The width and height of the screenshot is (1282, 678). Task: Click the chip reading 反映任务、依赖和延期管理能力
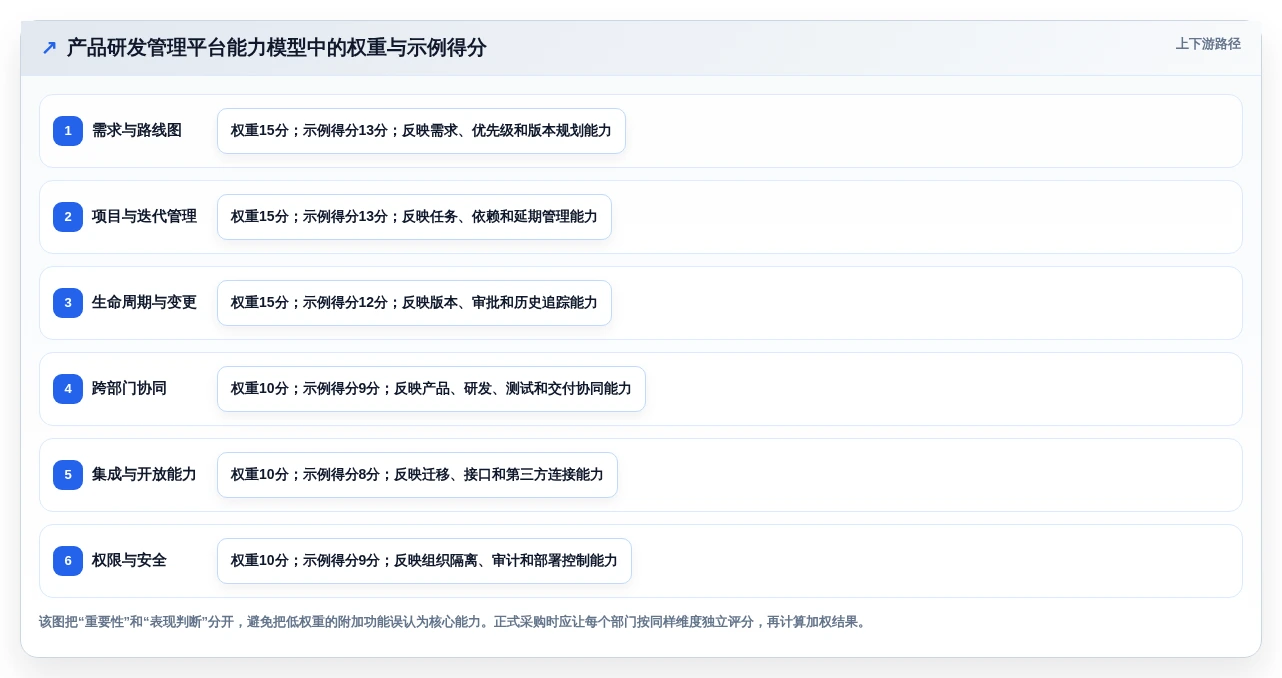coord(414,217)
